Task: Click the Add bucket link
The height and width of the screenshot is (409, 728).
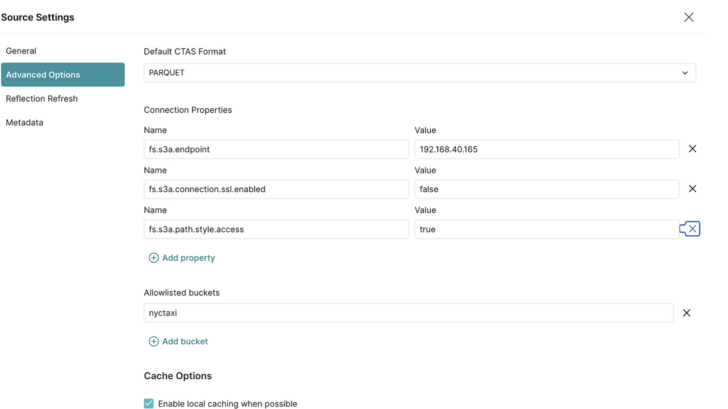Action: [185, 341]
